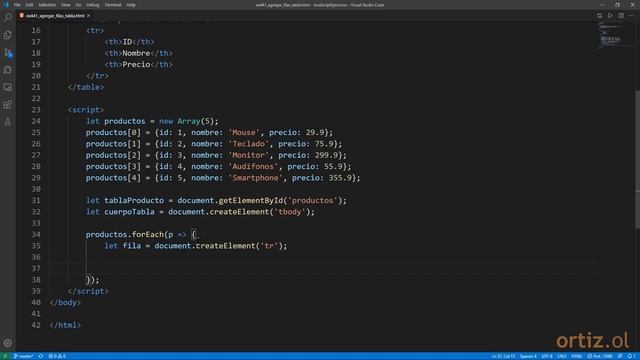The width and height of the screenshot is (640, 360).
Task: Open the Extensions view
Action: coord(8,104)
